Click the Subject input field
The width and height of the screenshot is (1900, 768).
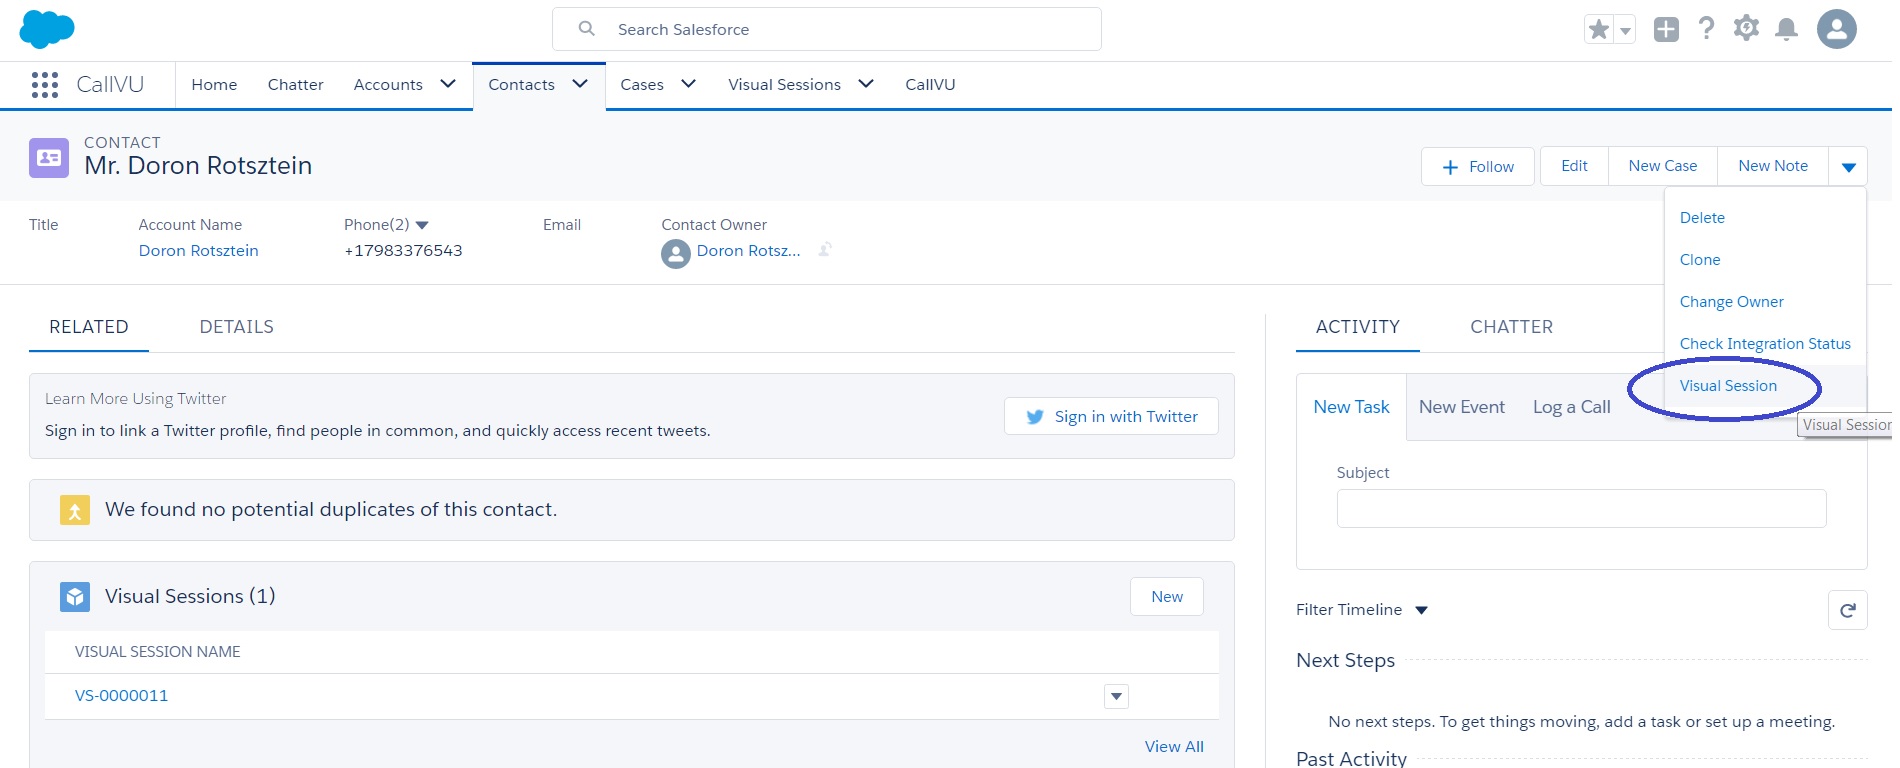coord(1581,508)
